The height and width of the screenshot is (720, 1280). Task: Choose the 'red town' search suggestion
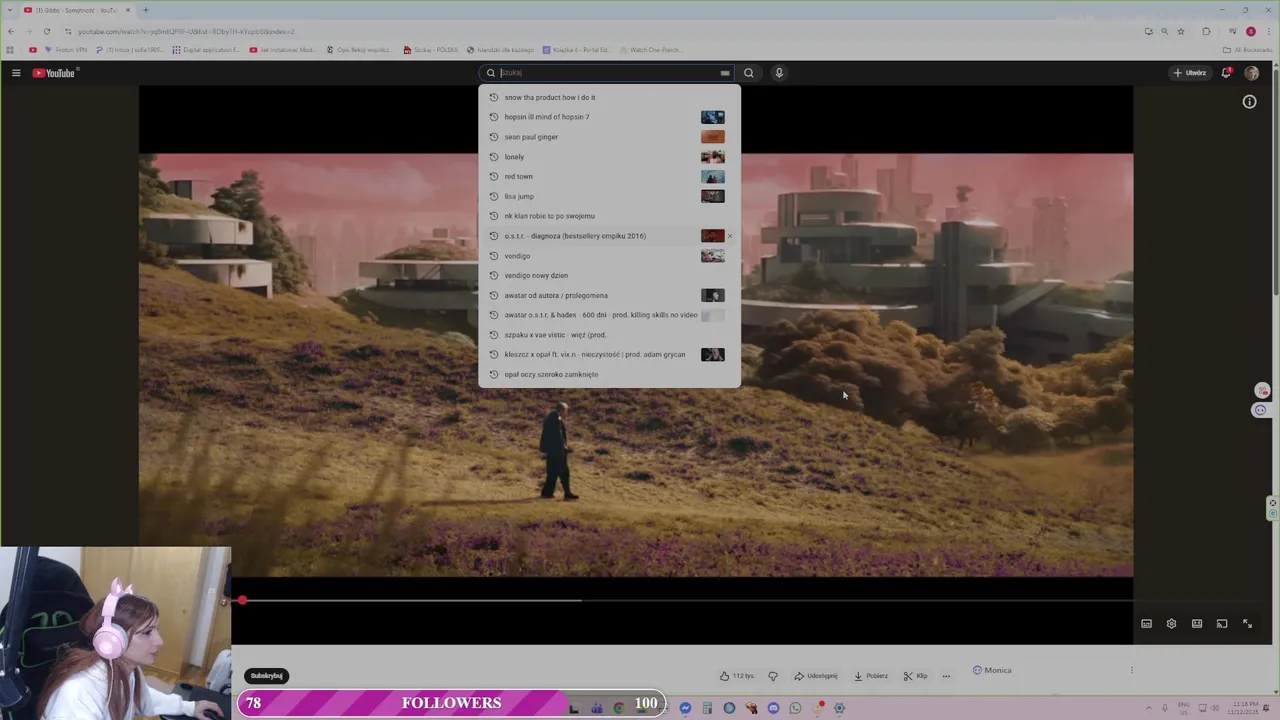click(609, 176)
